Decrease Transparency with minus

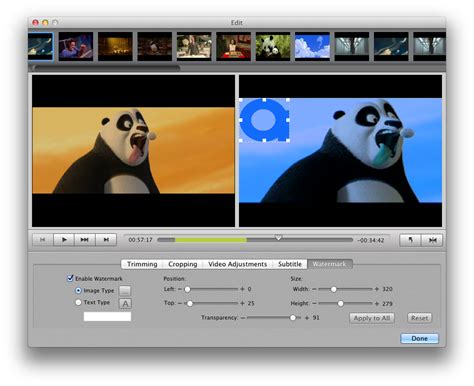click(243, 318)
